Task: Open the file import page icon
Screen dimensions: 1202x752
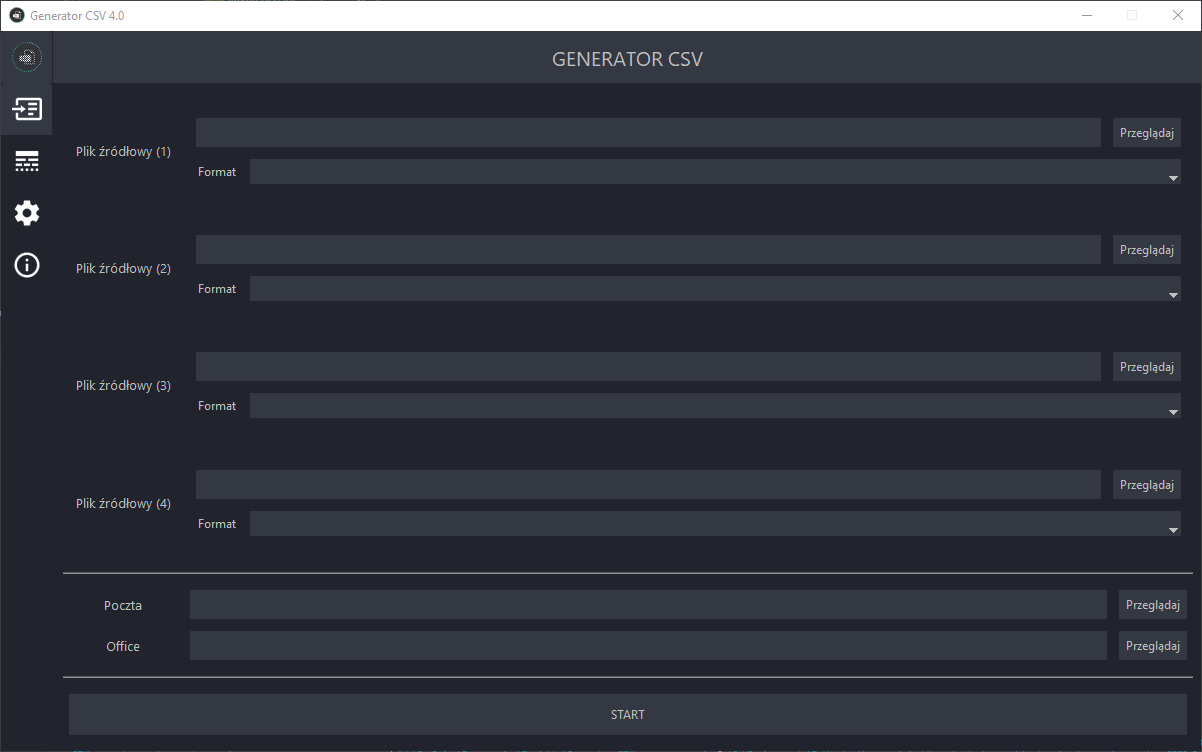Action: click(27, 109)
